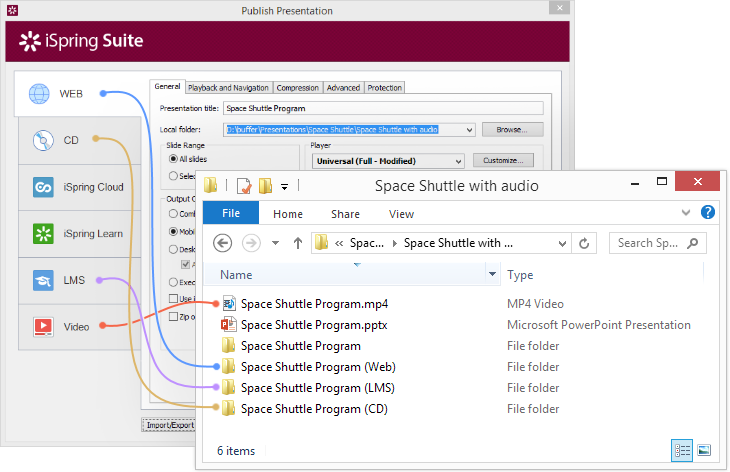Select the Video play icon
The height and width of the screenshot is (472, 730).
click(43, 327)
